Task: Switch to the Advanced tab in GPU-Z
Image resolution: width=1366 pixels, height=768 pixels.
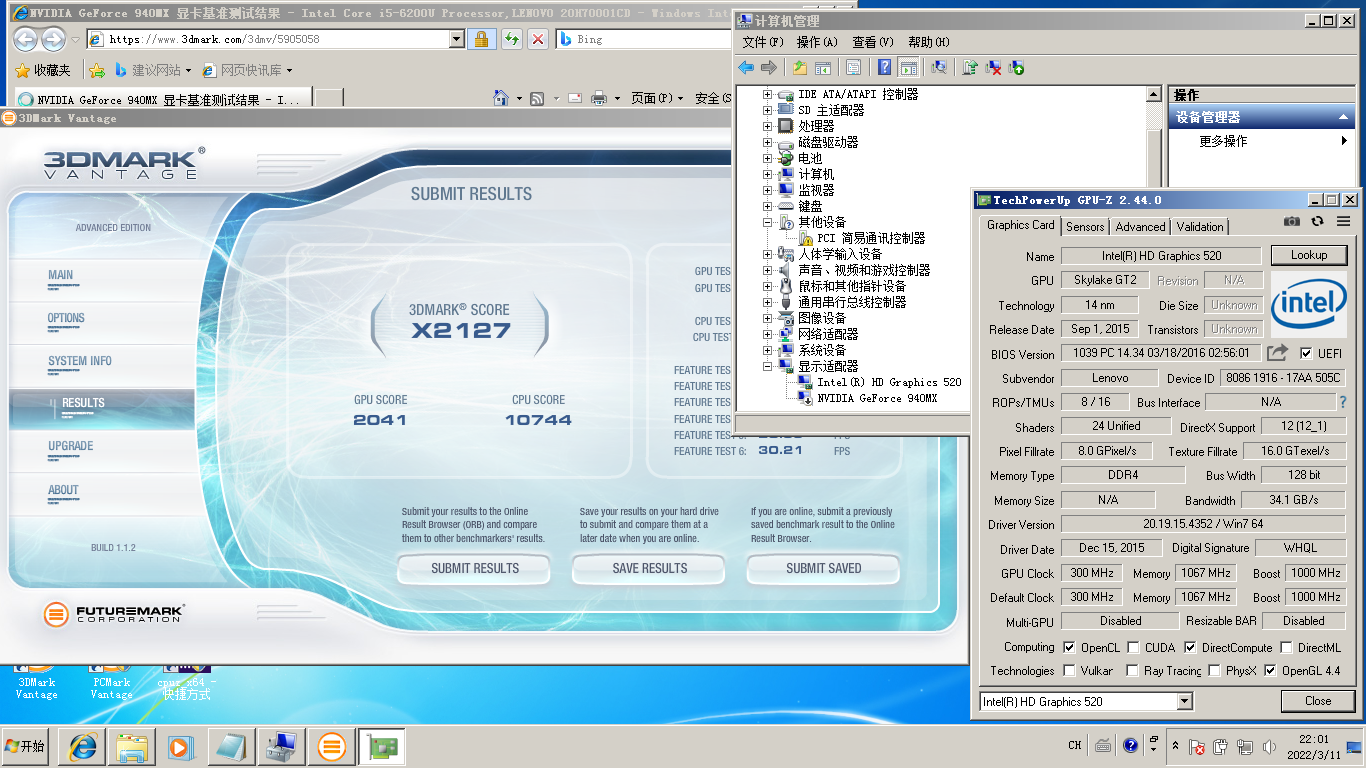Action: click(1140, 227)
